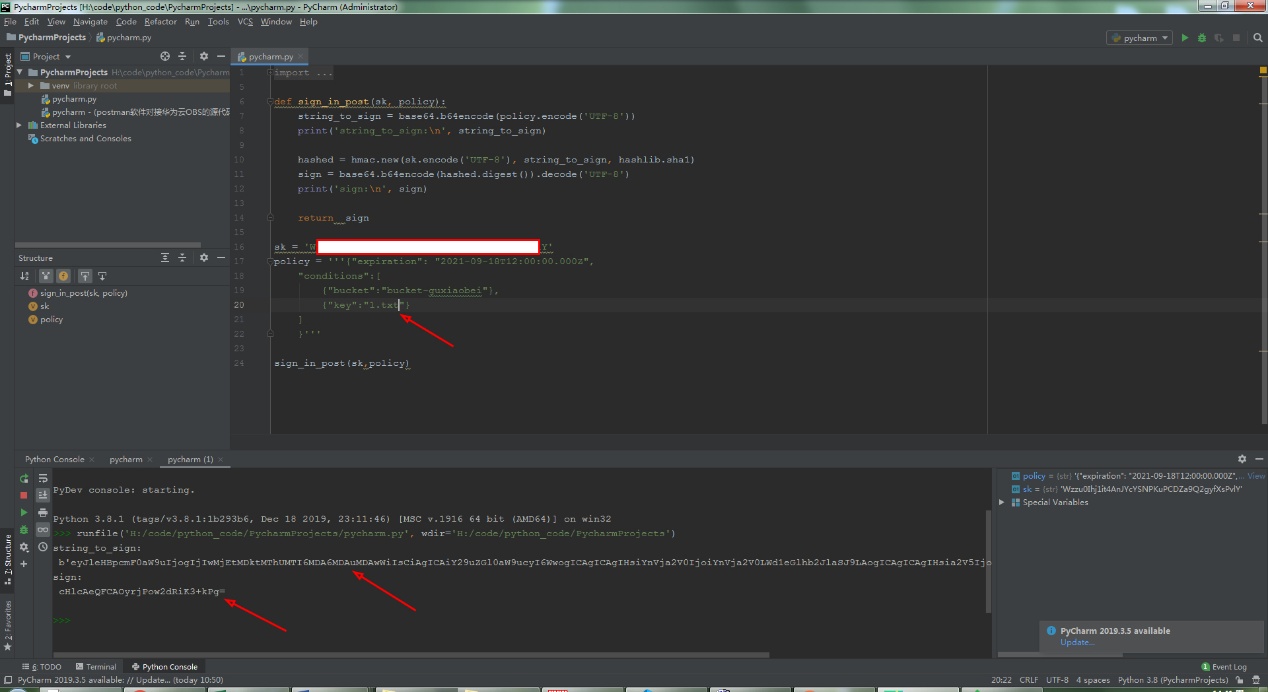Toggle Show Fields in Structure panel
This screenshot has width=1268, height=692.
(x=63, y=276)
